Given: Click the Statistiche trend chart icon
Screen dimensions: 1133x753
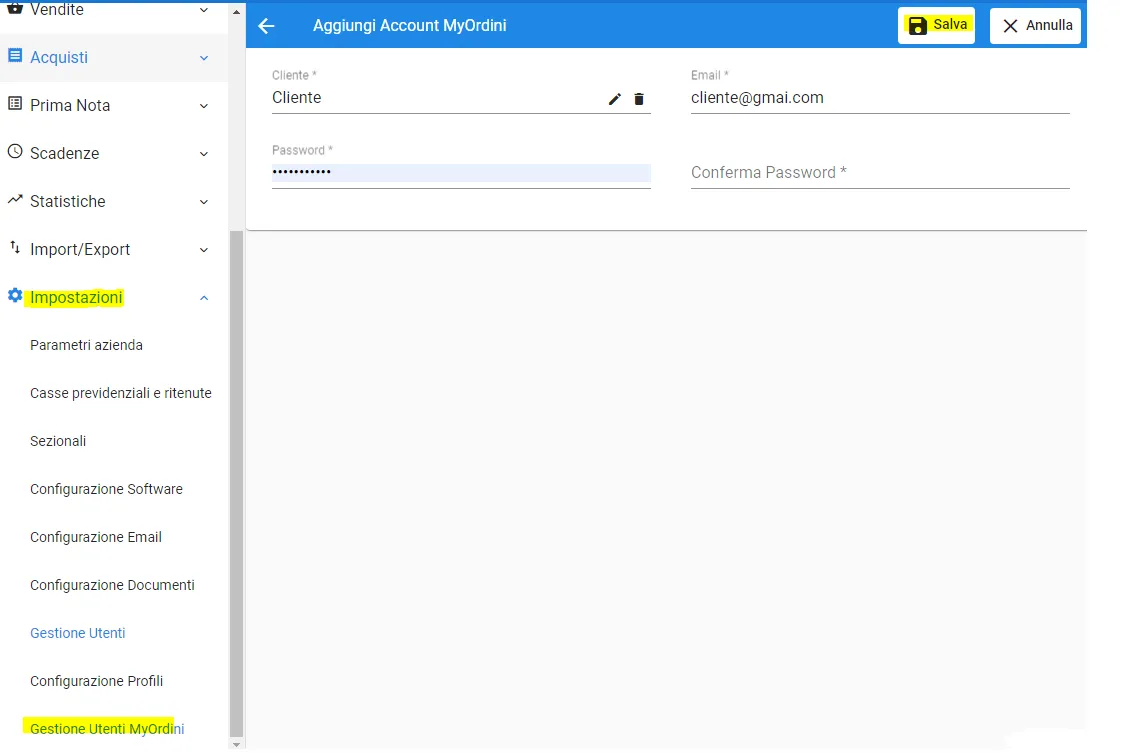Looking at the screenshot, I should tap(14, 199).
